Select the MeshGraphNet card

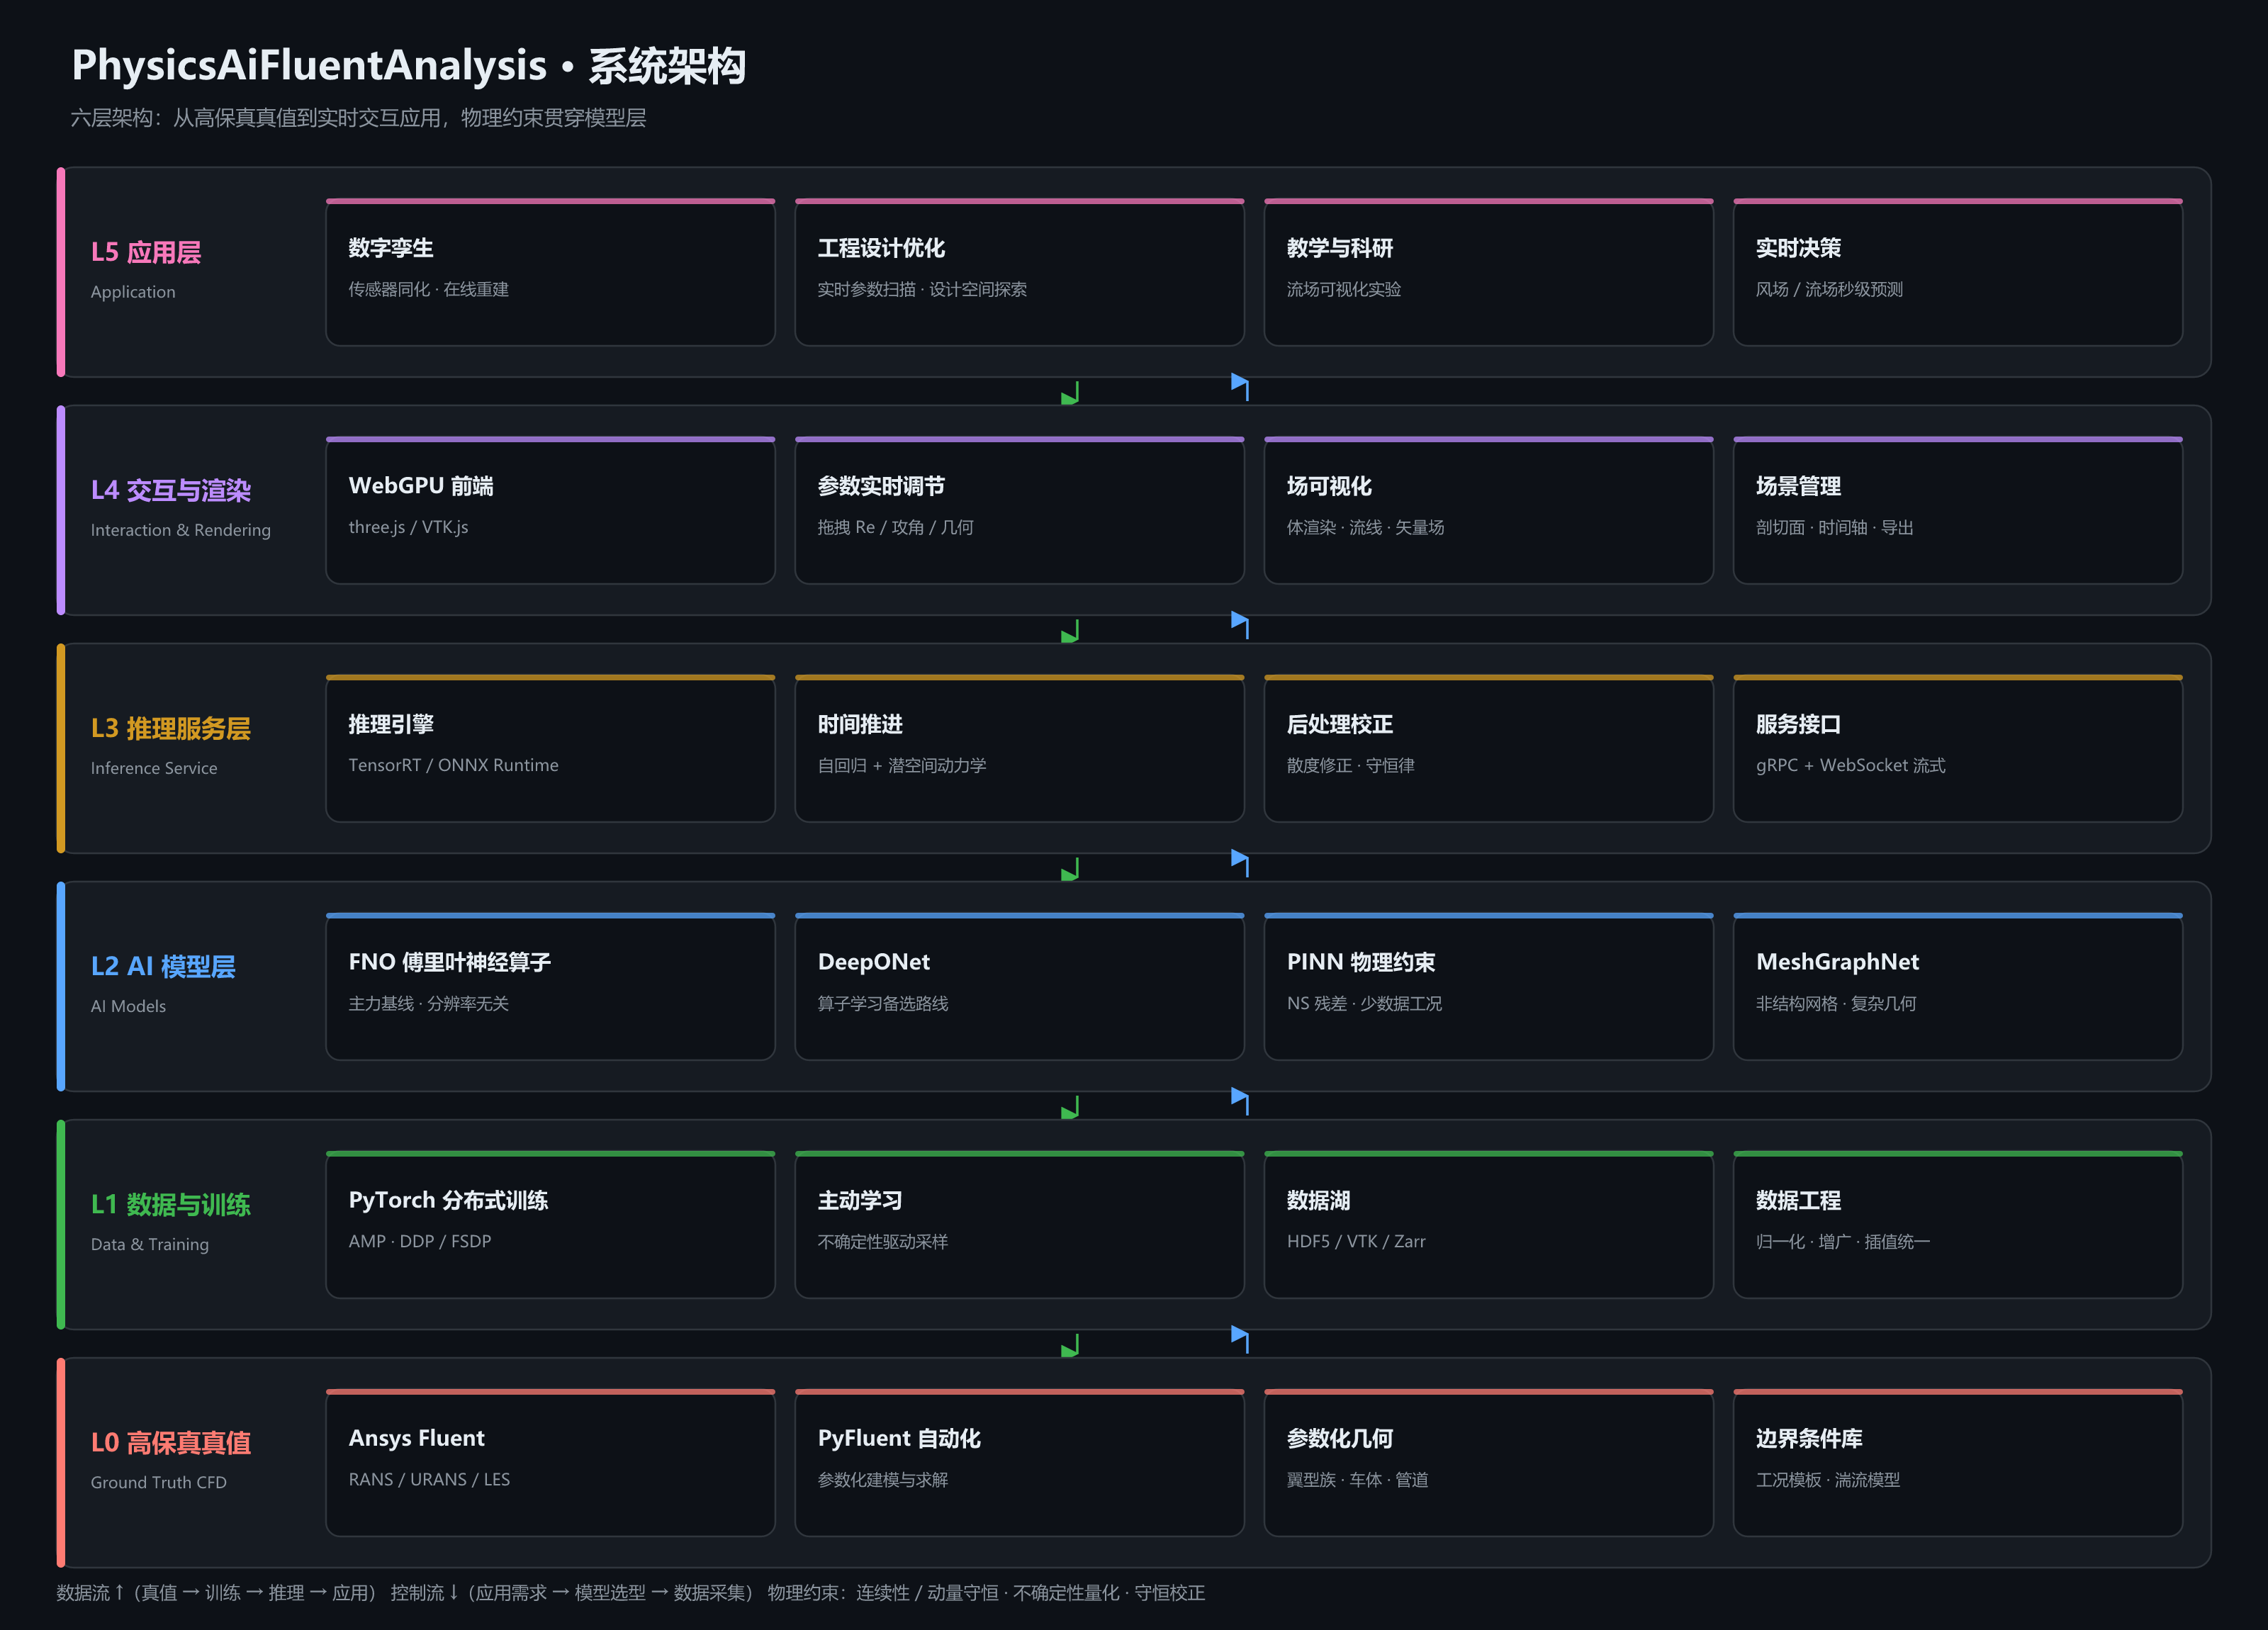1957,986
